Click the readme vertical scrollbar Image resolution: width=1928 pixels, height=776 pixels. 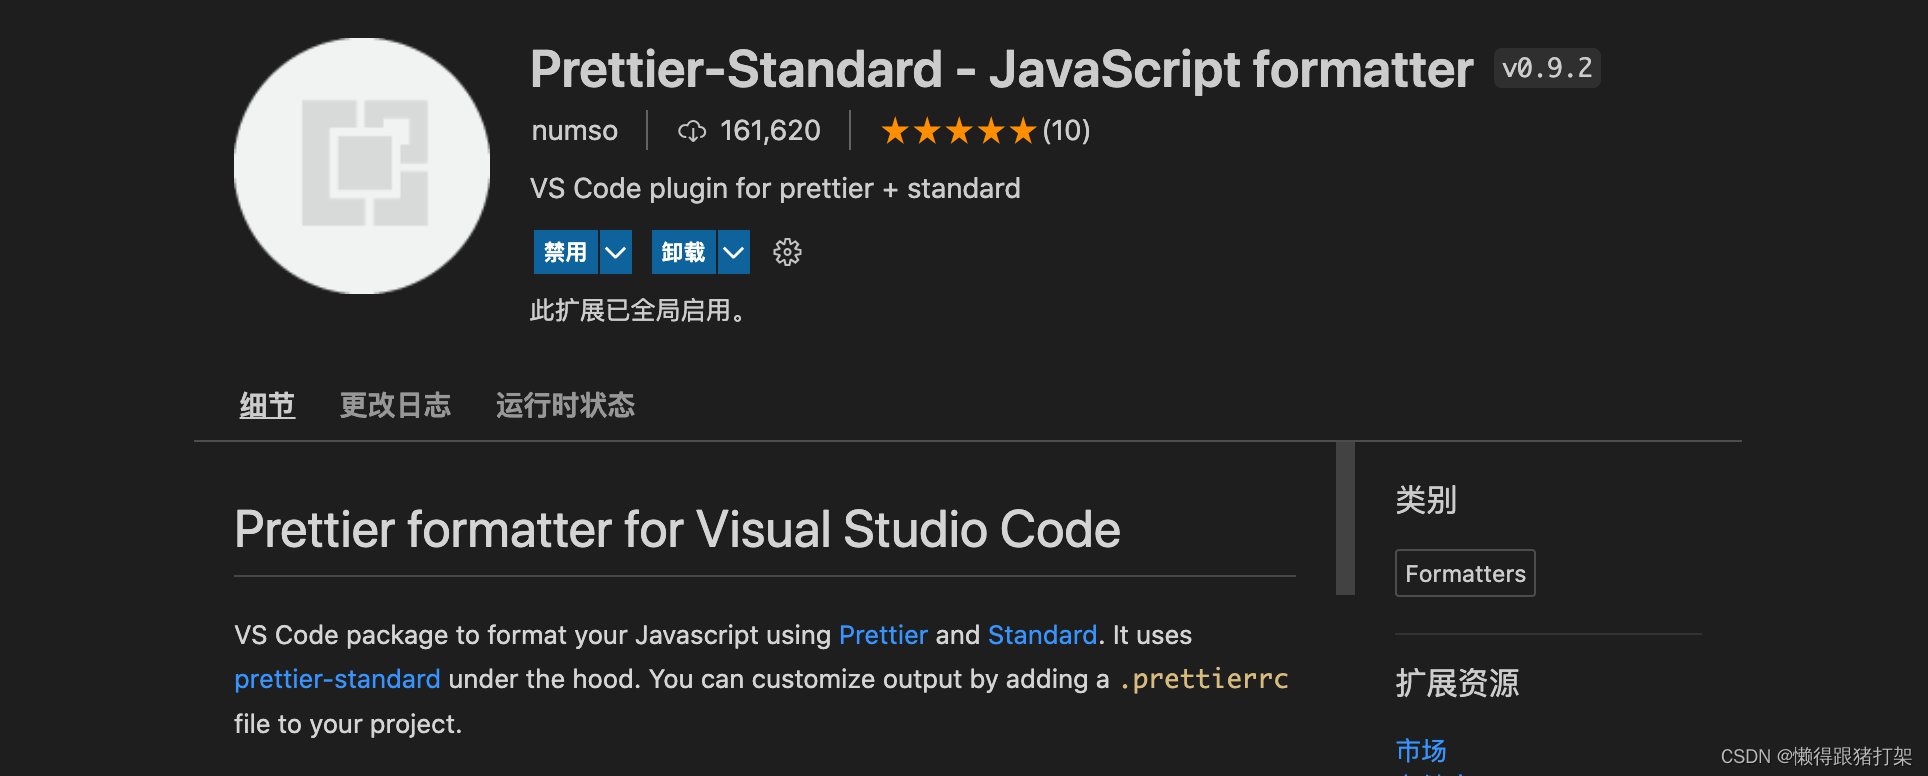tap(1345, 518)
